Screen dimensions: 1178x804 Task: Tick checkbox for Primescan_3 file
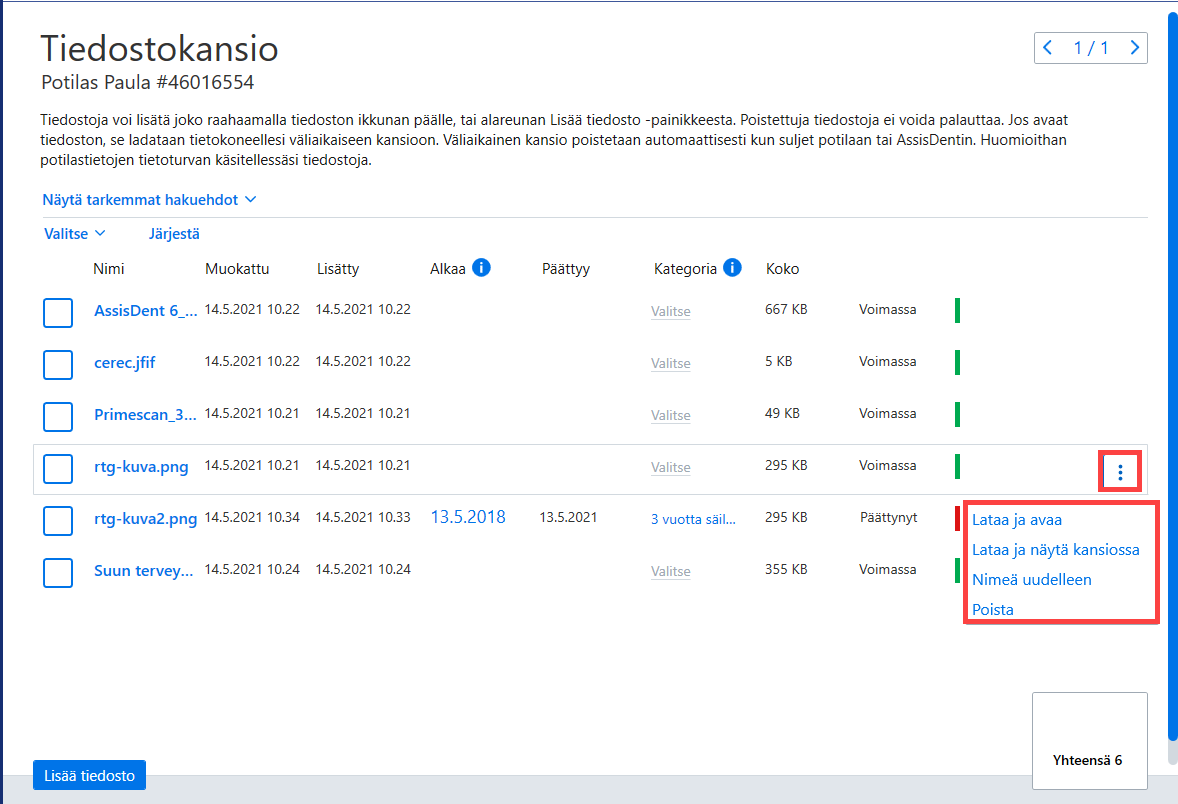pos(58,416)
